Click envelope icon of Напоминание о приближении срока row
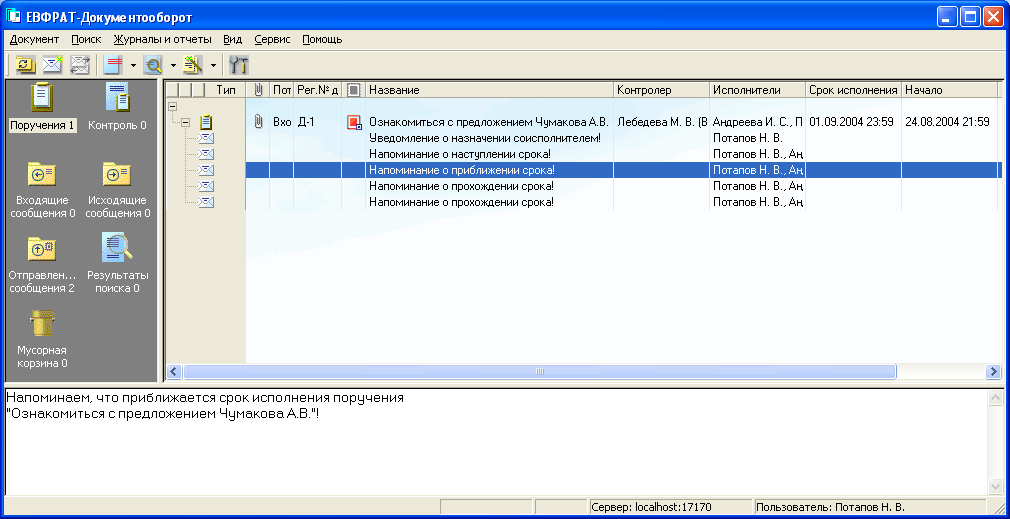The width and height of the screenshot is (1010, 519). (x=206, y=170)
